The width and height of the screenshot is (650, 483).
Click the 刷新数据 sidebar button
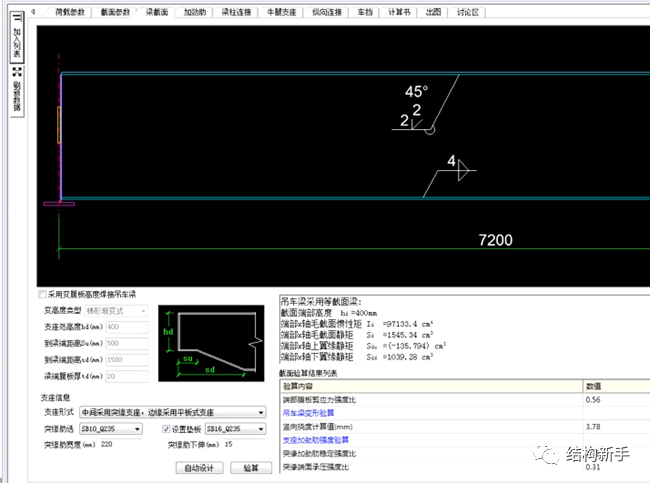point(17,91)
